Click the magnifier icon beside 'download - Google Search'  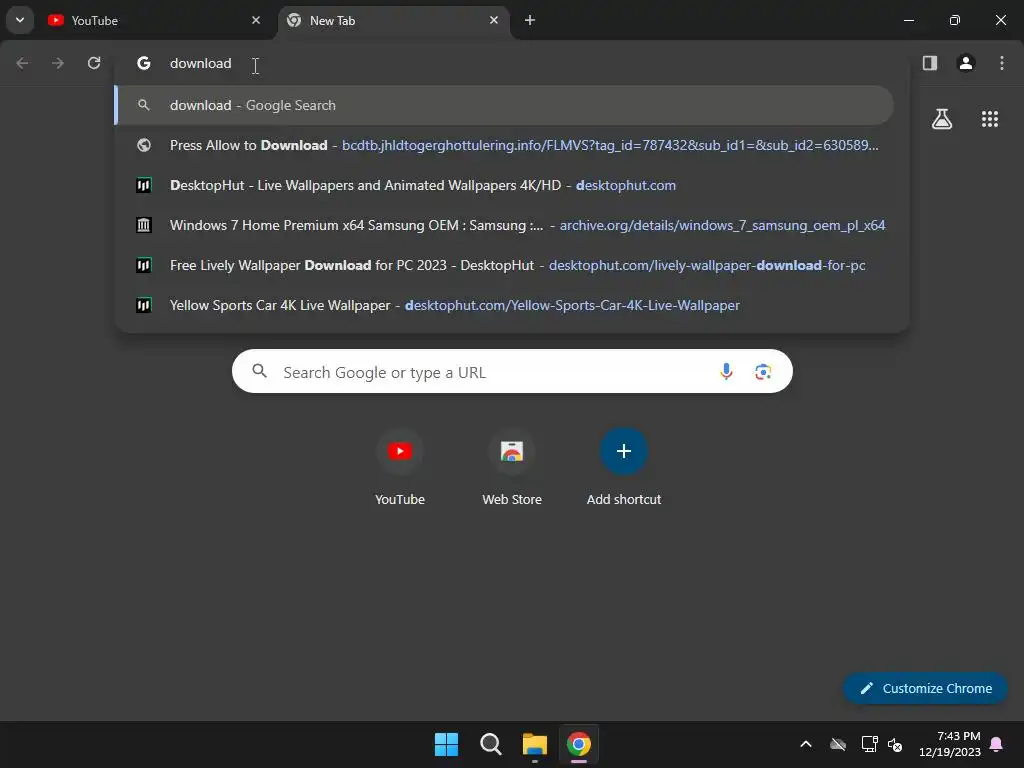[144, 105]
